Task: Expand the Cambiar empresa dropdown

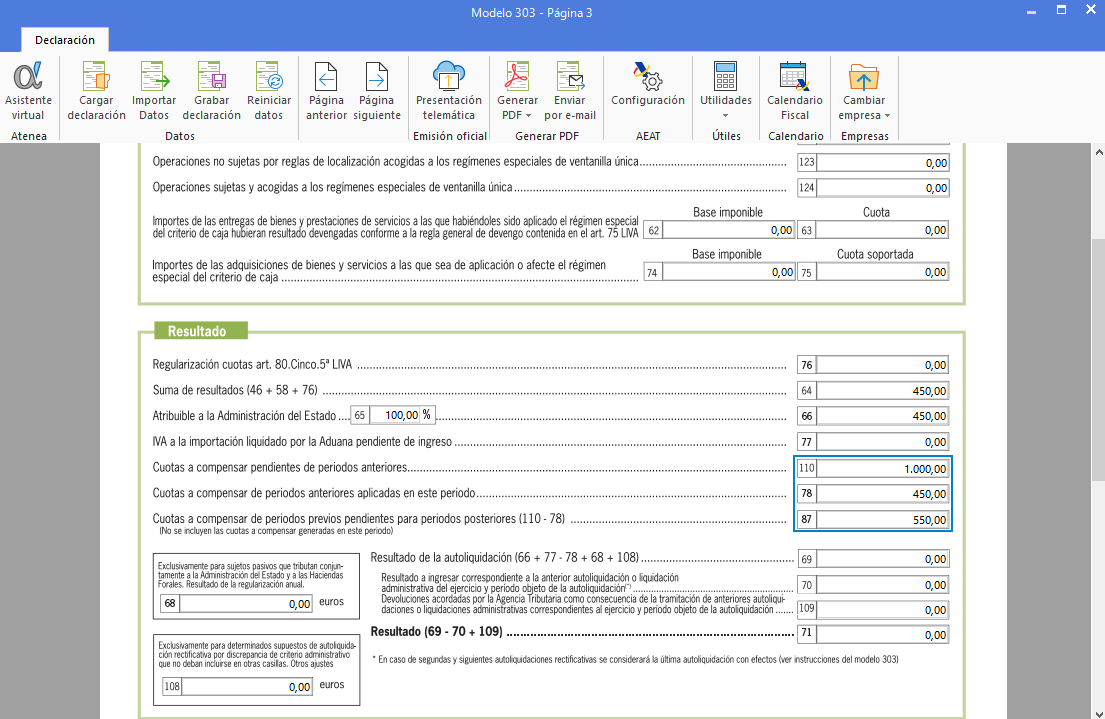Action: tap(864, 107)
